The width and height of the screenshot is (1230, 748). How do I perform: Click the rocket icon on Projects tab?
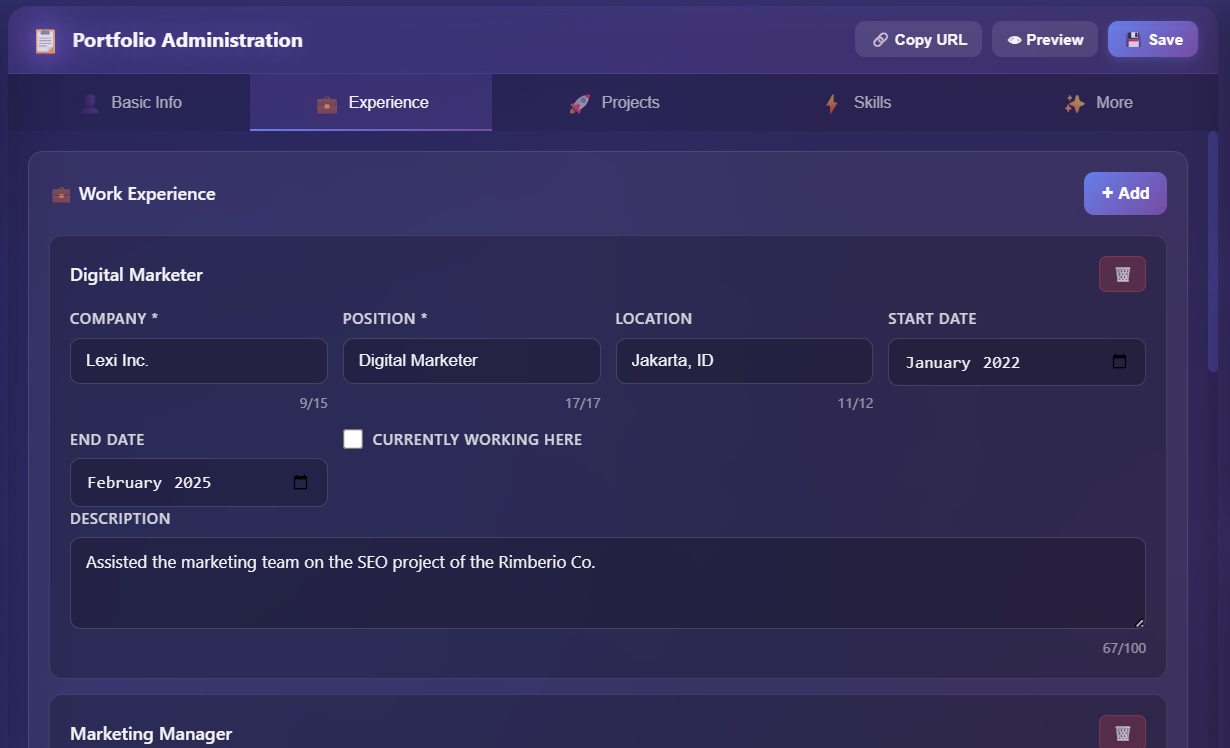(x=578, y=102)
